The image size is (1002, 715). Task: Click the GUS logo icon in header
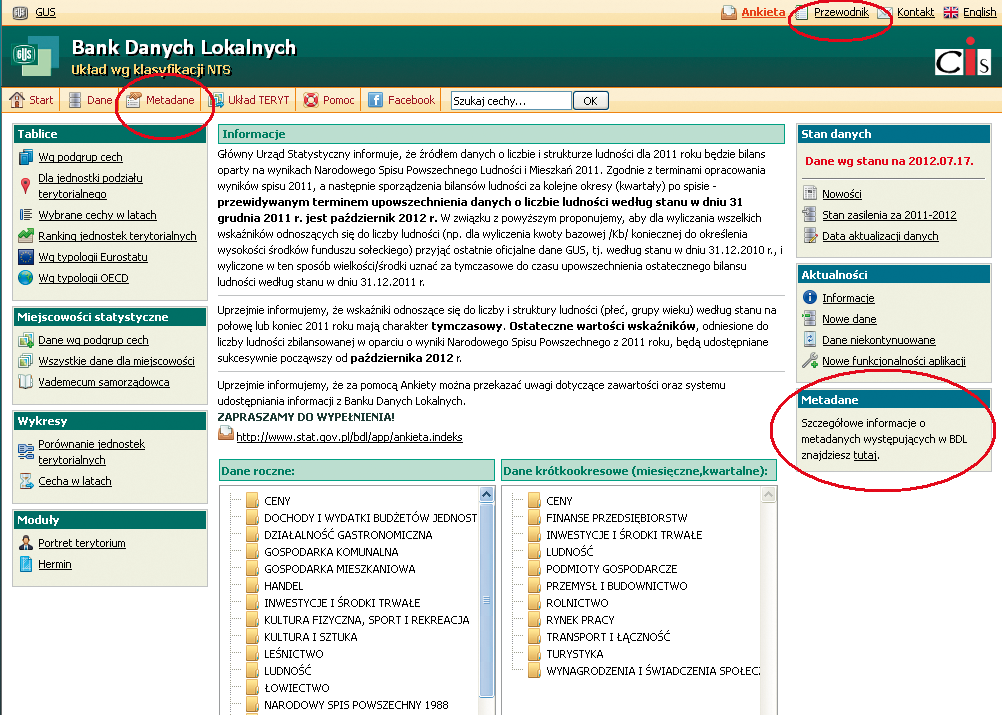(34, 56)
